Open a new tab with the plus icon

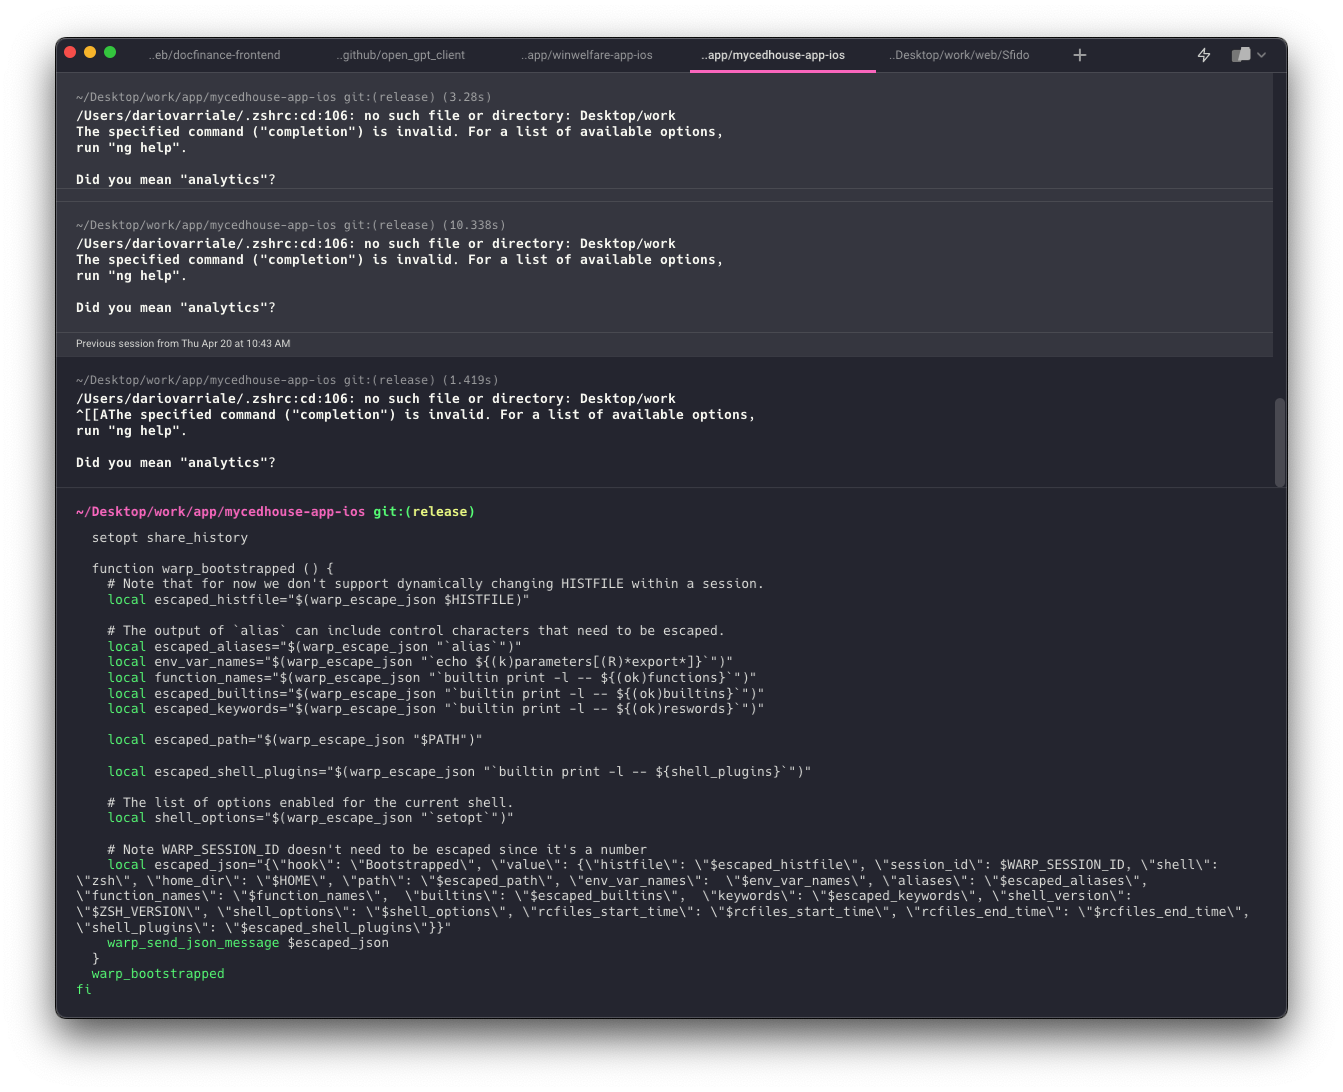1080,55
